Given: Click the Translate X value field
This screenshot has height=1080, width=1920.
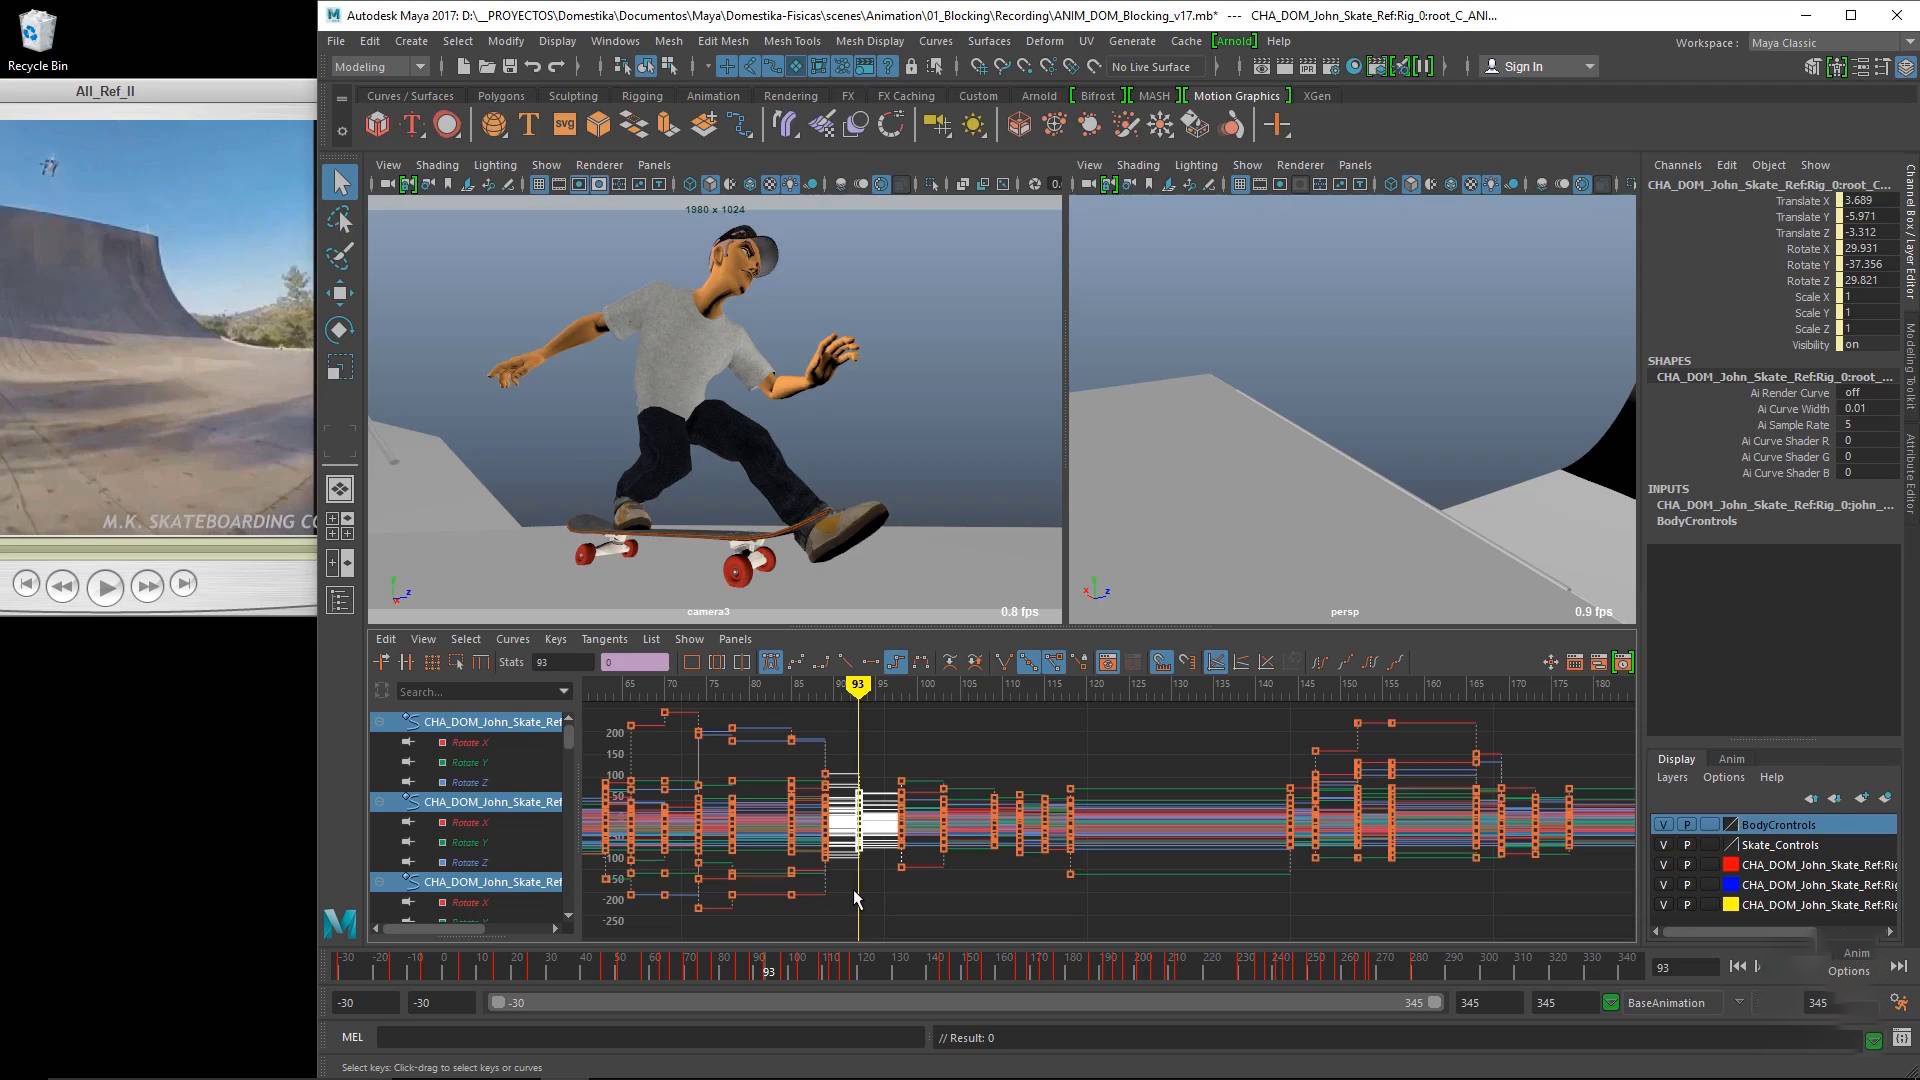Looking at the screenshot, I should click(1869, 200).
